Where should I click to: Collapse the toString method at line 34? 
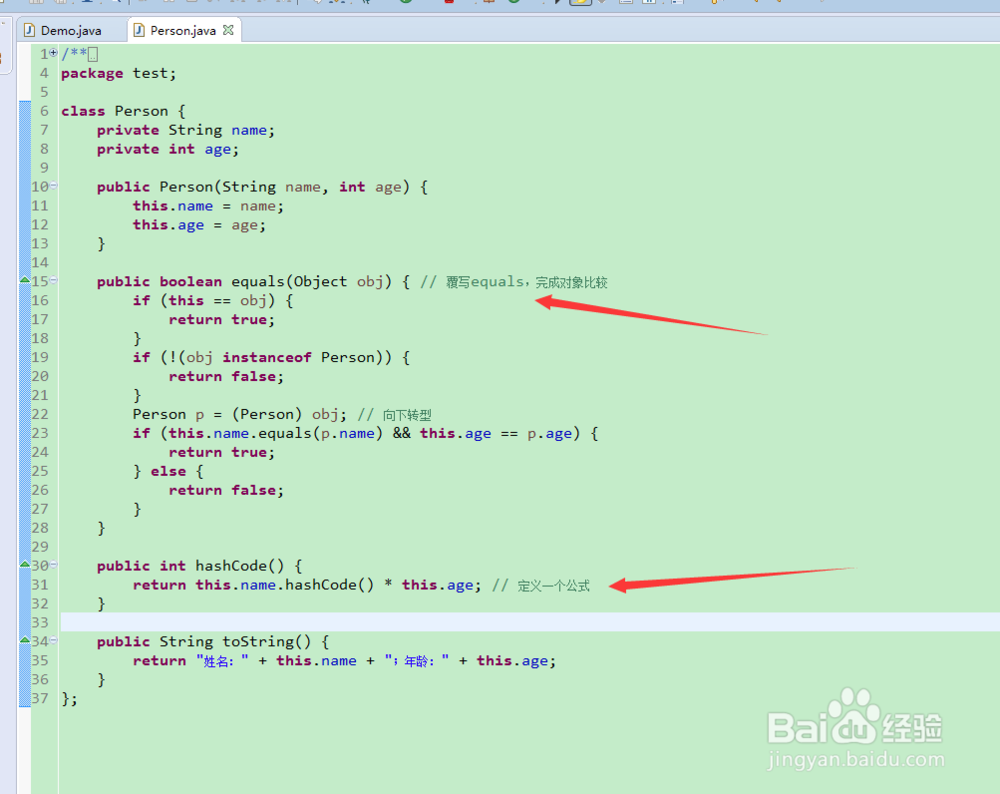[x=54, y=640]
